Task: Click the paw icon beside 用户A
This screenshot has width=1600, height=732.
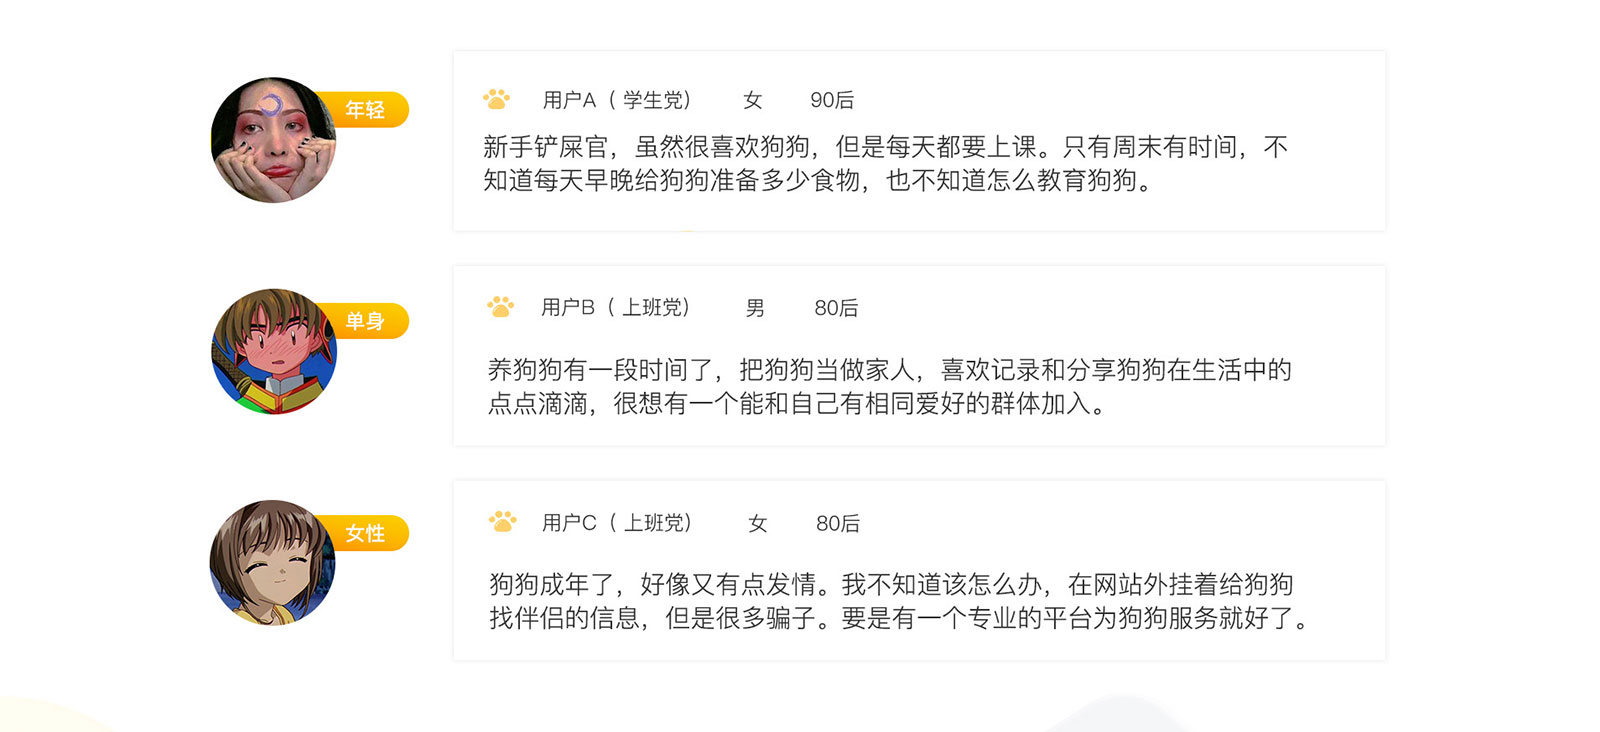Action: 496,99
